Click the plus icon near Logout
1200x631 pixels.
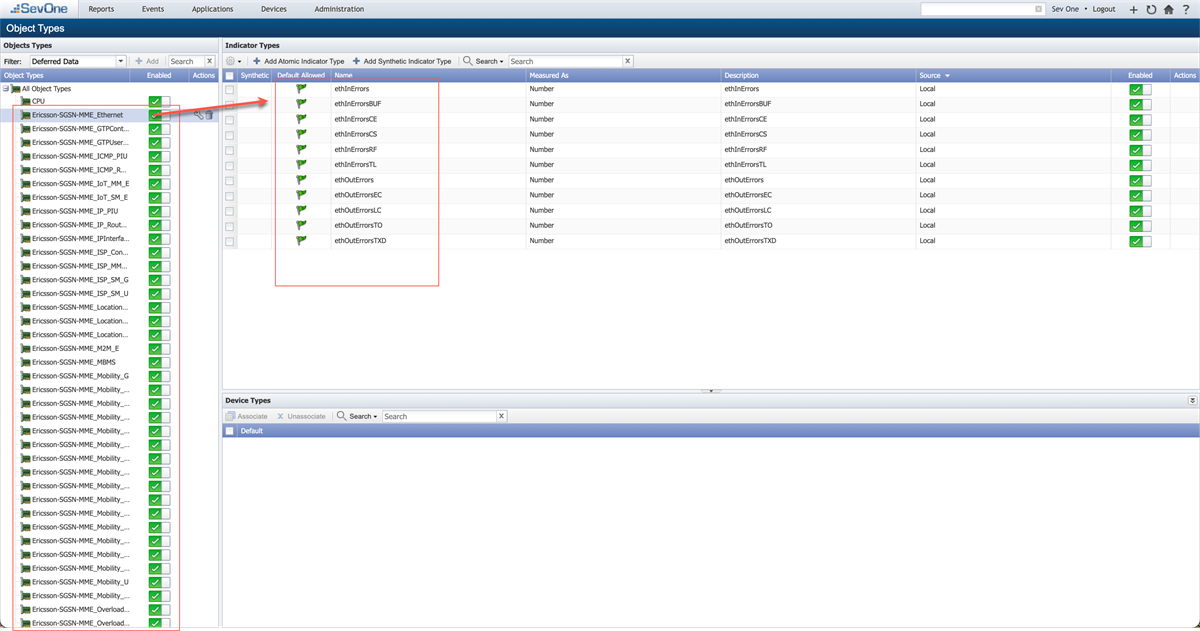1133,9
